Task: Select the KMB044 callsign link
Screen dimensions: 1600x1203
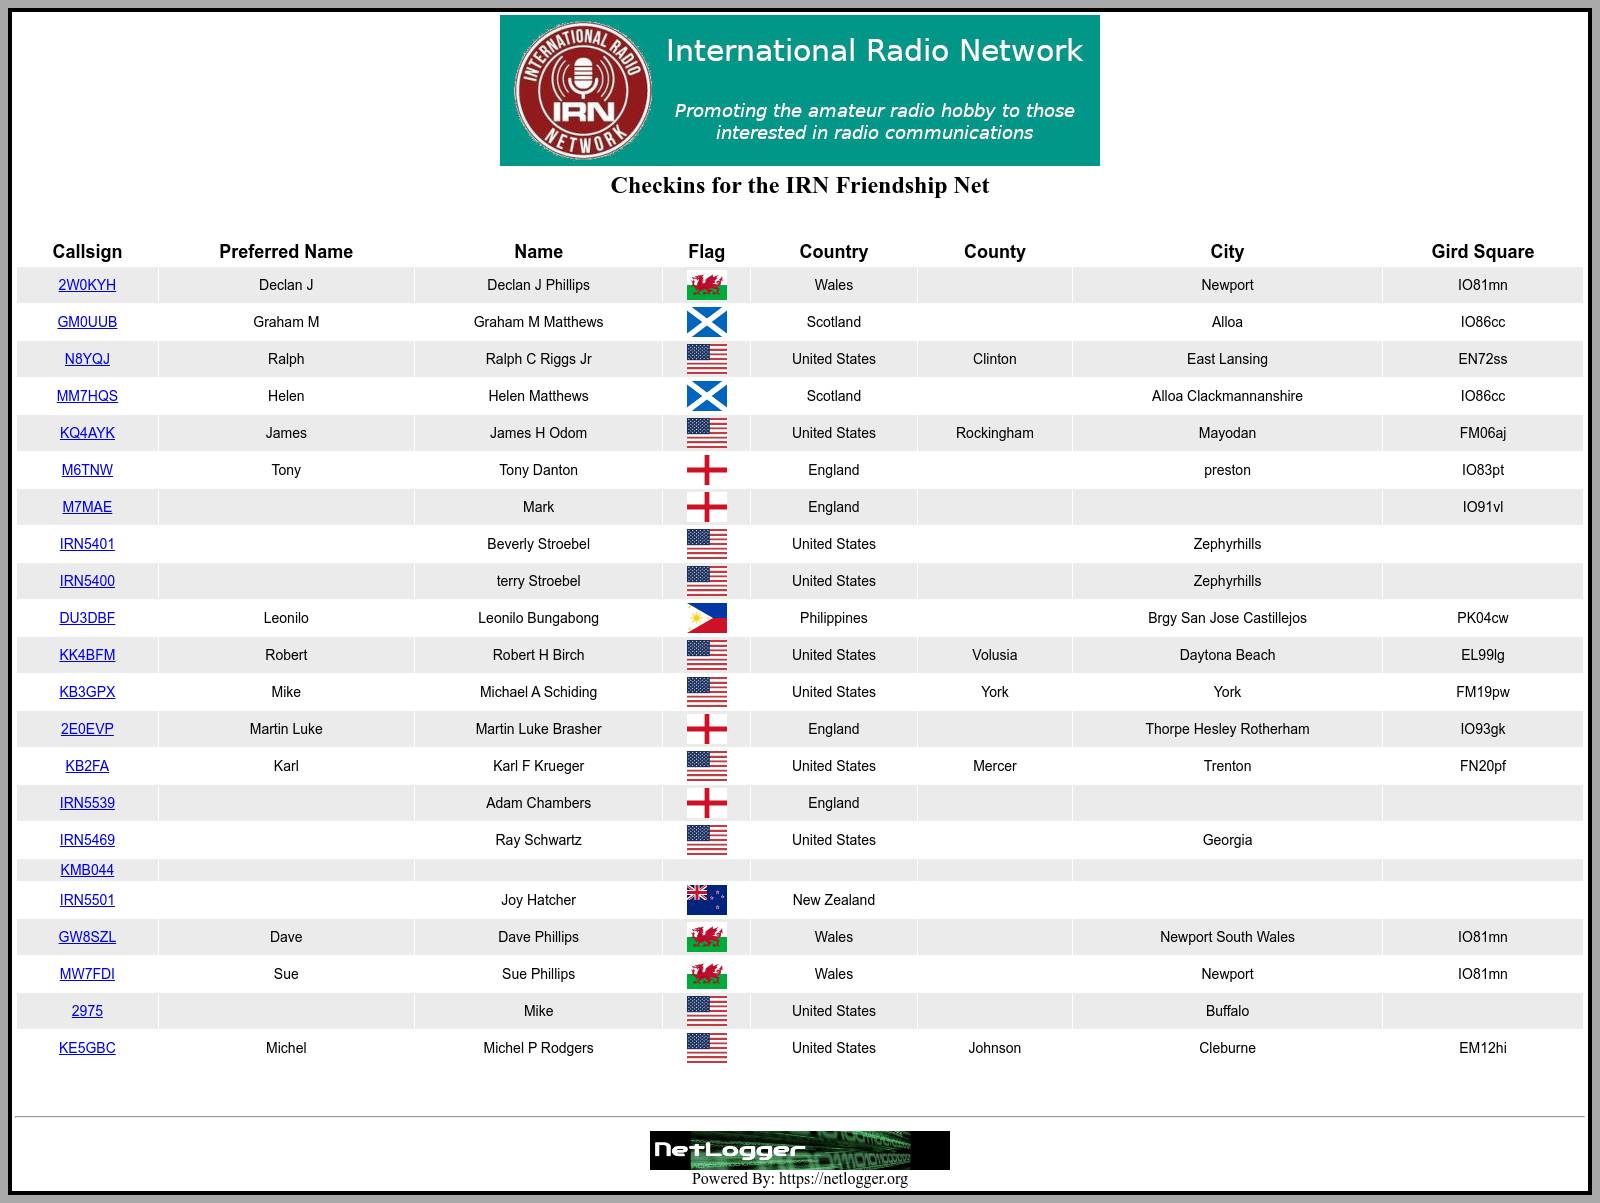Action: tap(87, 870)
